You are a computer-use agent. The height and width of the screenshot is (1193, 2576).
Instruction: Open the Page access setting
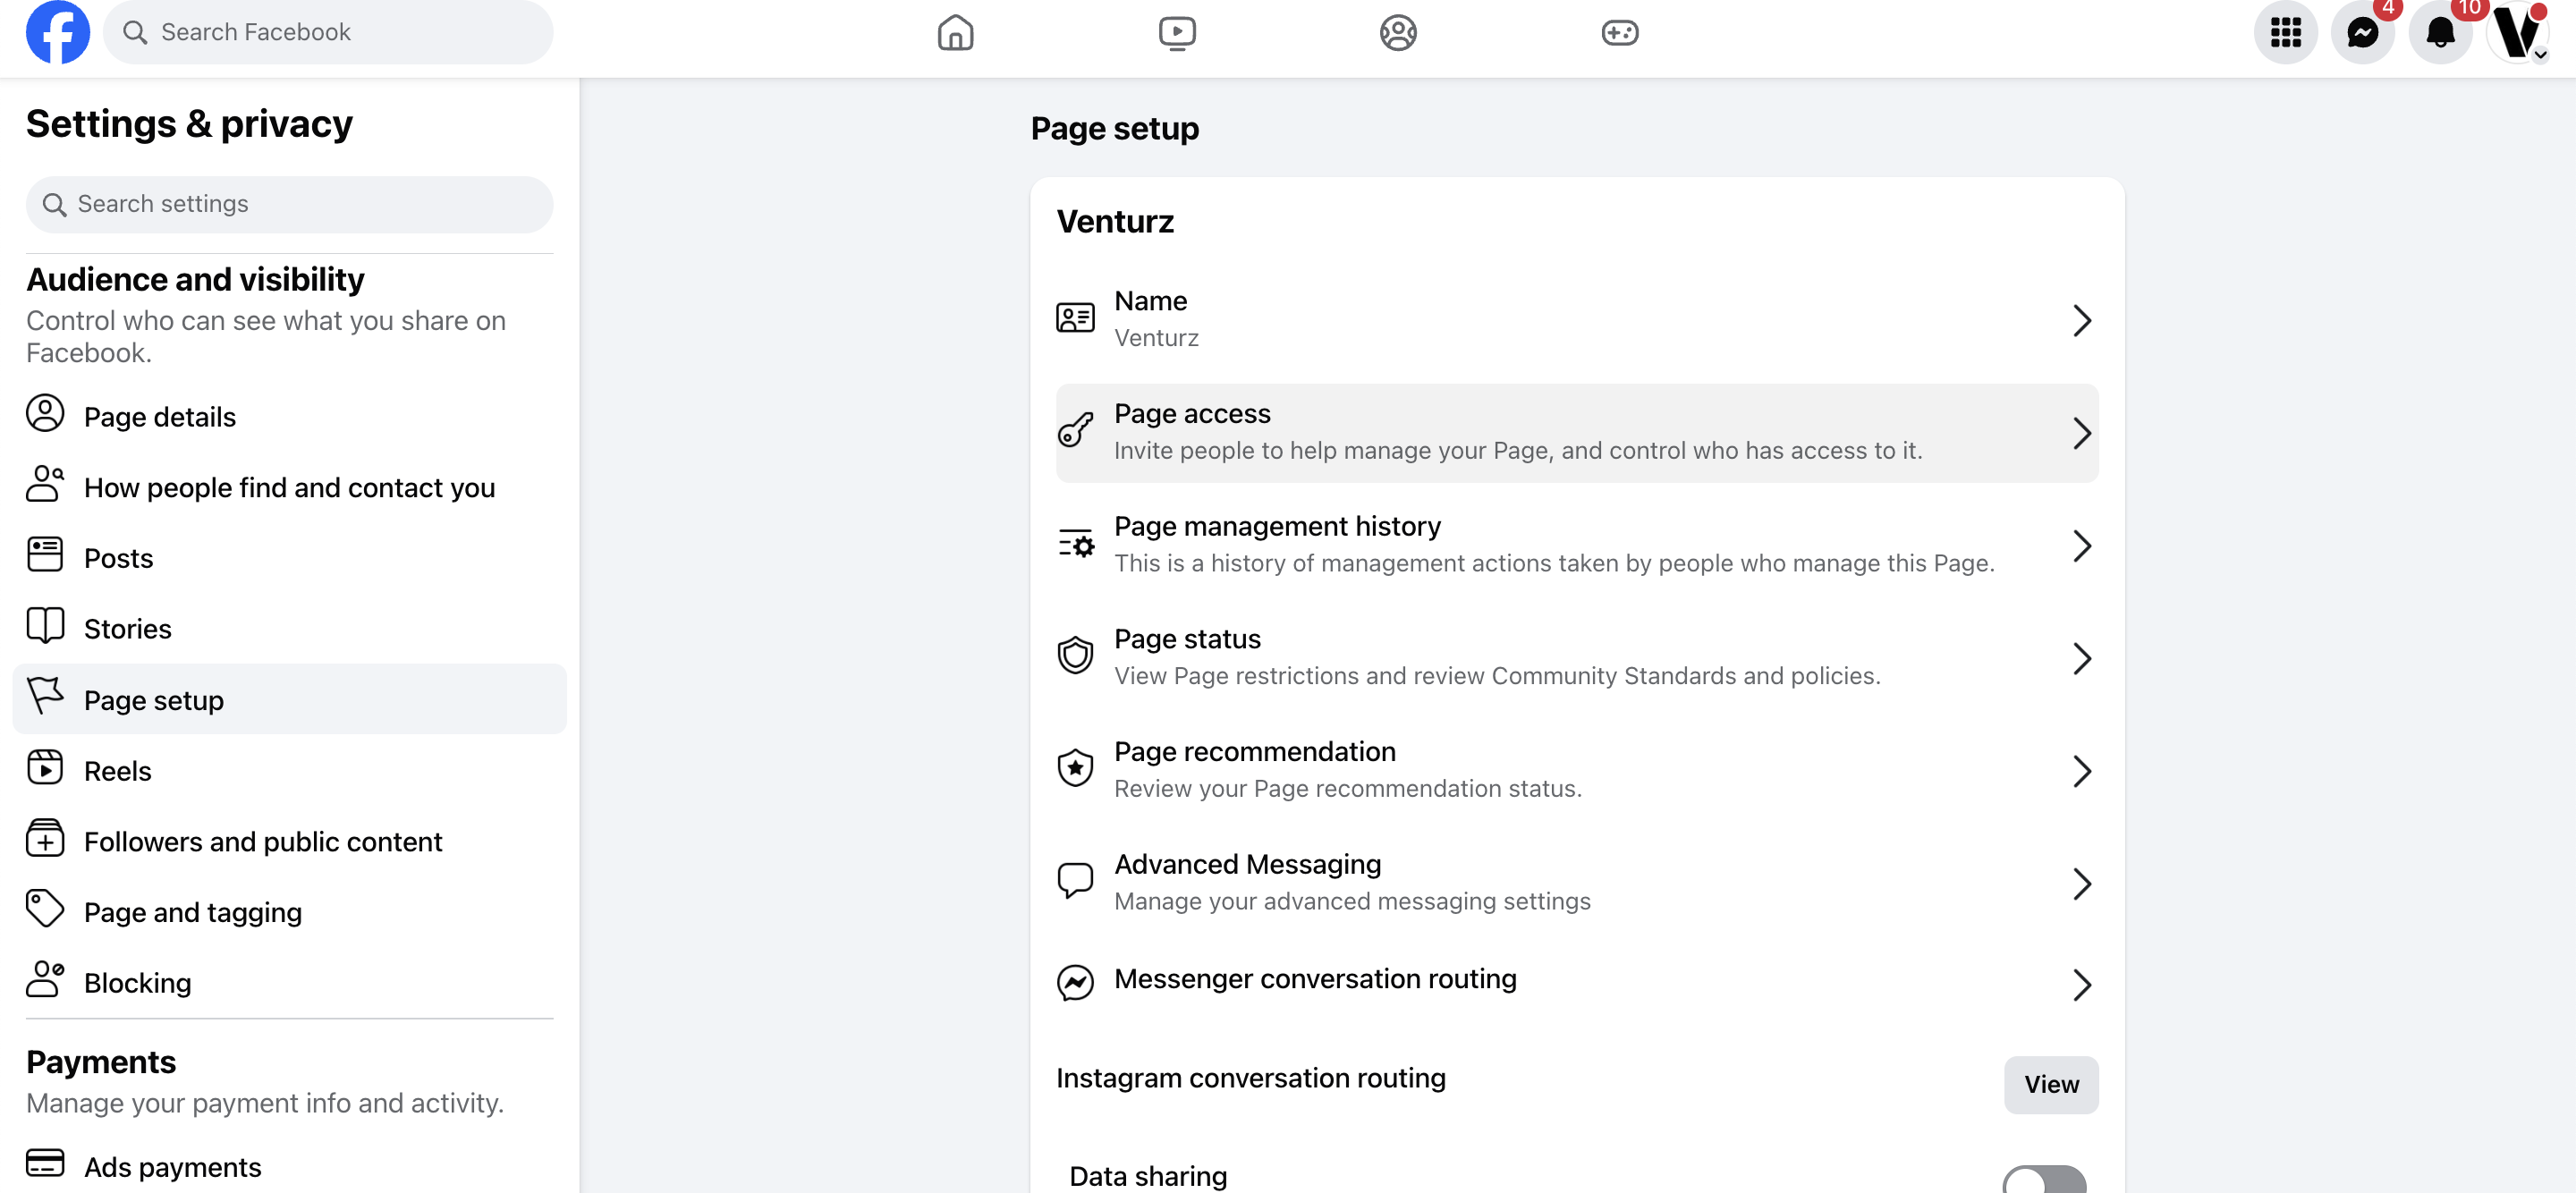(1577, 433)
